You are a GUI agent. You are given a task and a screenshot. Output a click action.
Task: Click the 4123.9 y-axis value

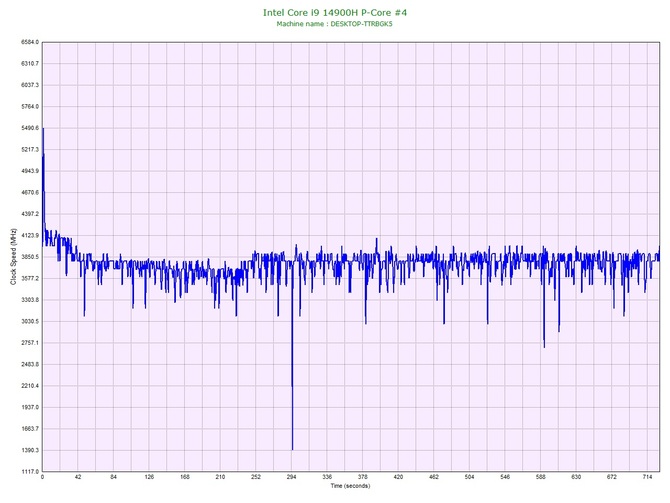[x=30, y=235]
